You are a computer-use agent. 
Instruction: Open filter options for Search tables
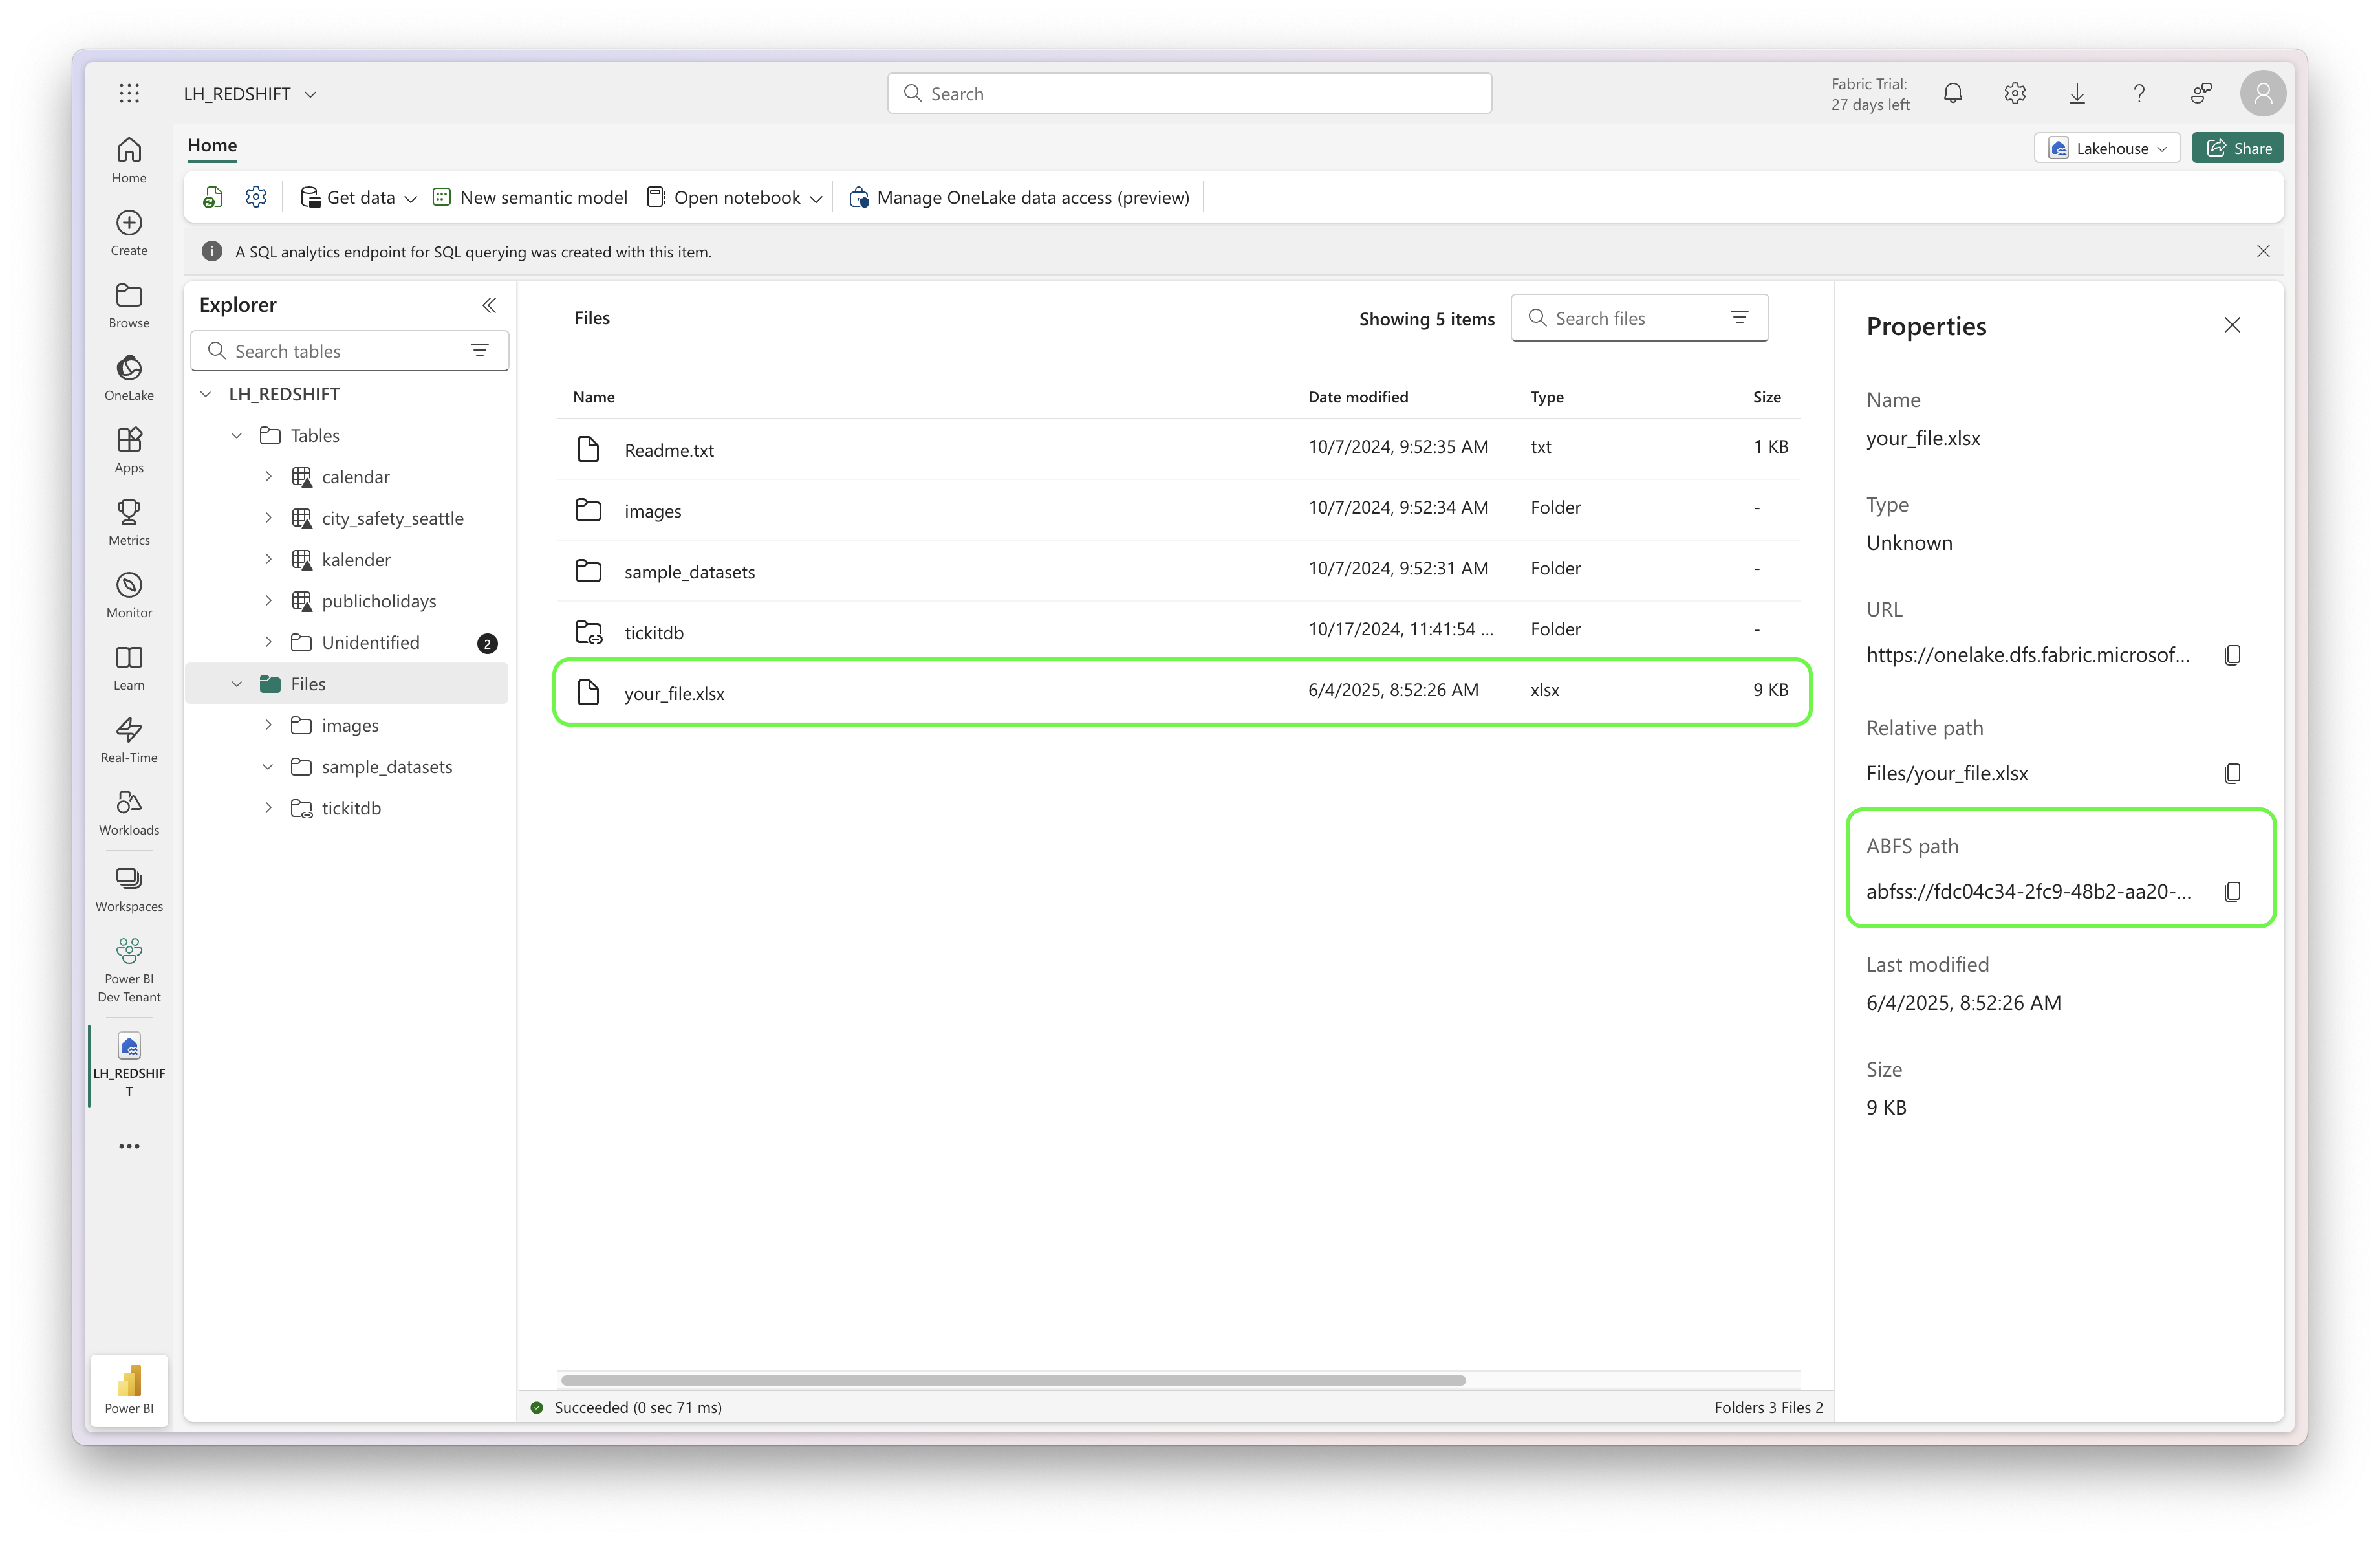point(479,350)
